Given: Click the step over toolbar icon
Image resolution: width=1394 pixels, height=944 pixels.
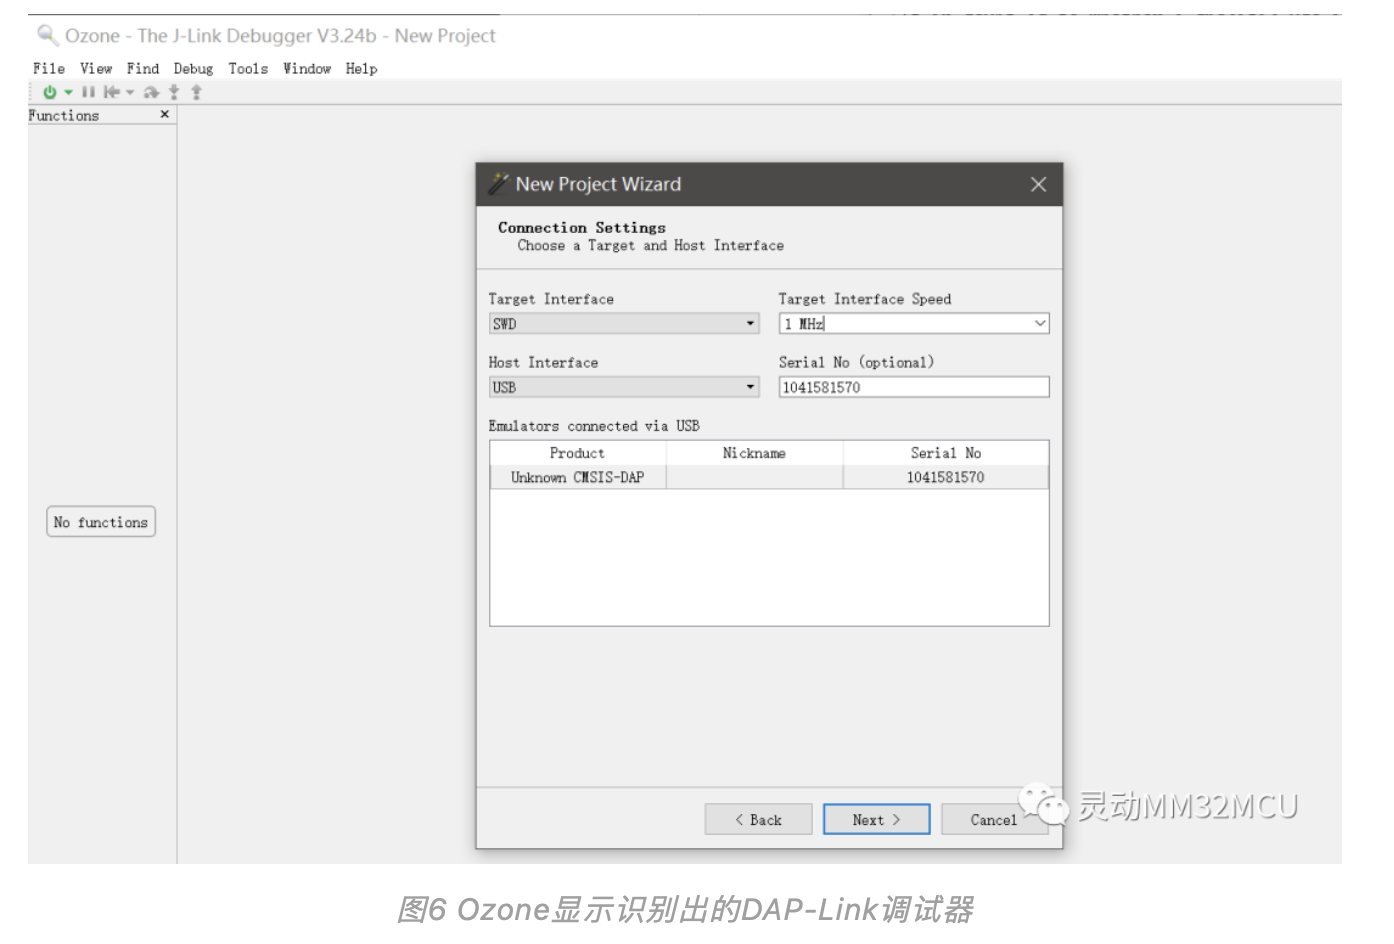Looking at the screenshot, I should click(x=151, y=92).
